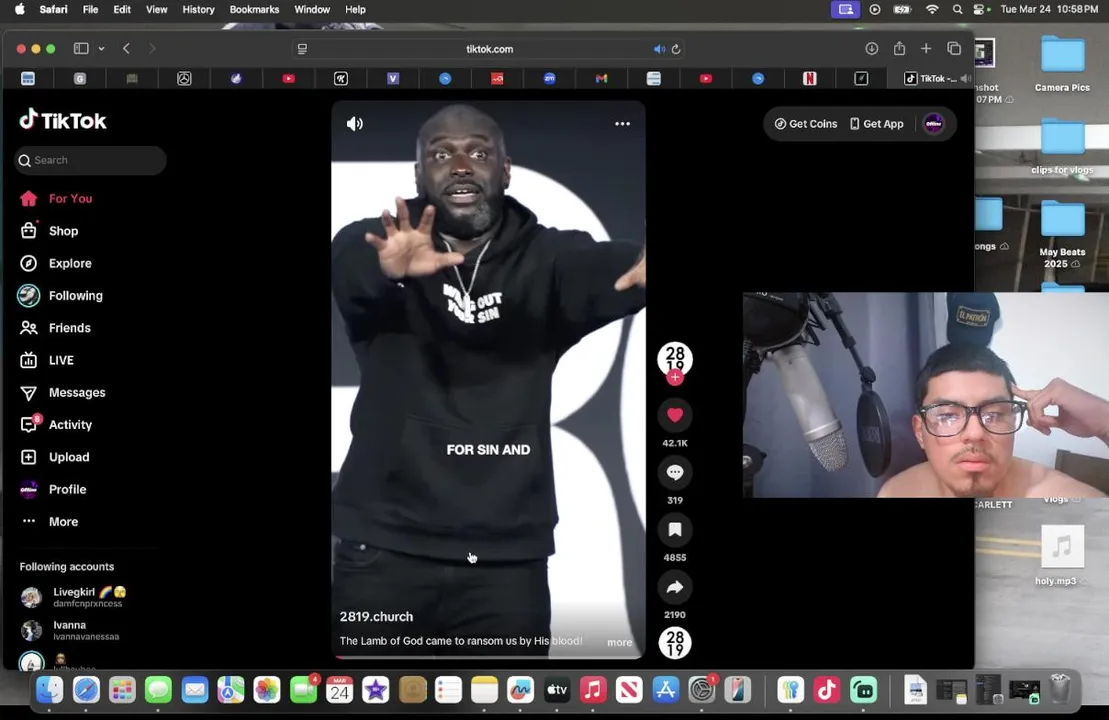Open 2819.church profile link
Image resolution: width=1109 pixels, height=720 pixels.
tap(376, 617)
